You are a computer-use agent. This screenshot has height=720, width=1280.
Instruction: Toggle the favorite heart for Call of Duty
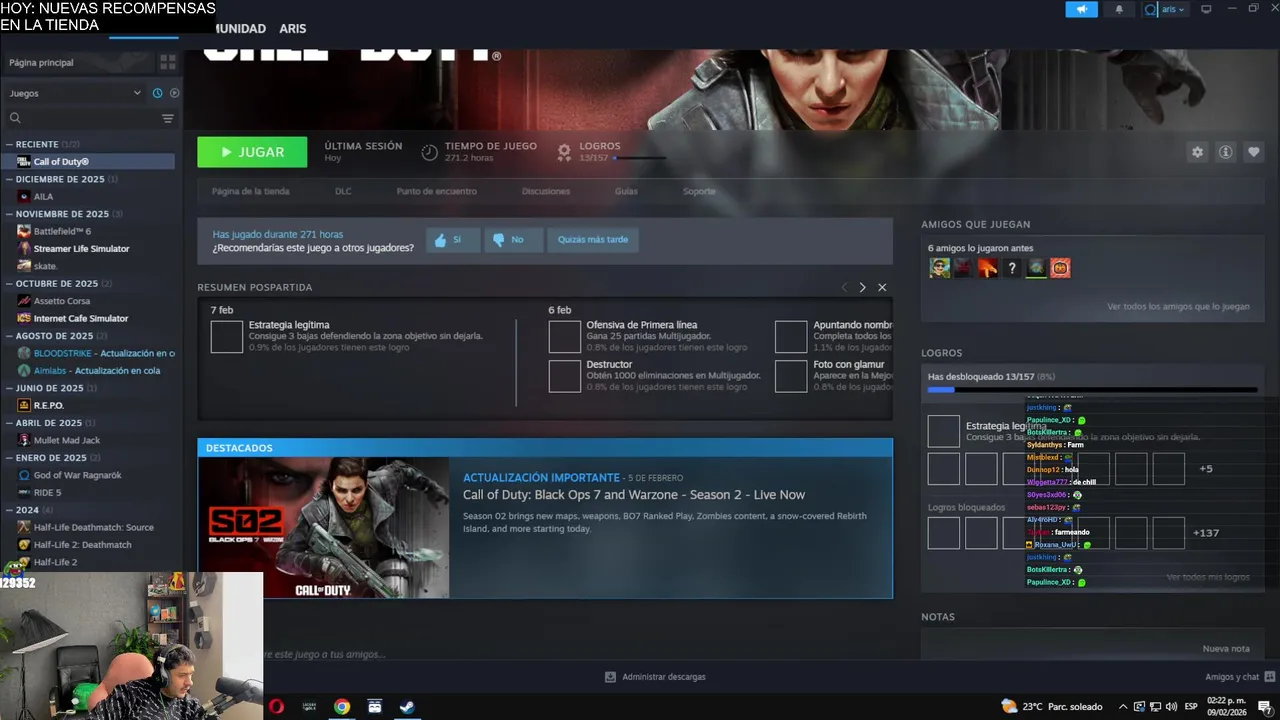pyautogui.click(x=1253, y=152)
